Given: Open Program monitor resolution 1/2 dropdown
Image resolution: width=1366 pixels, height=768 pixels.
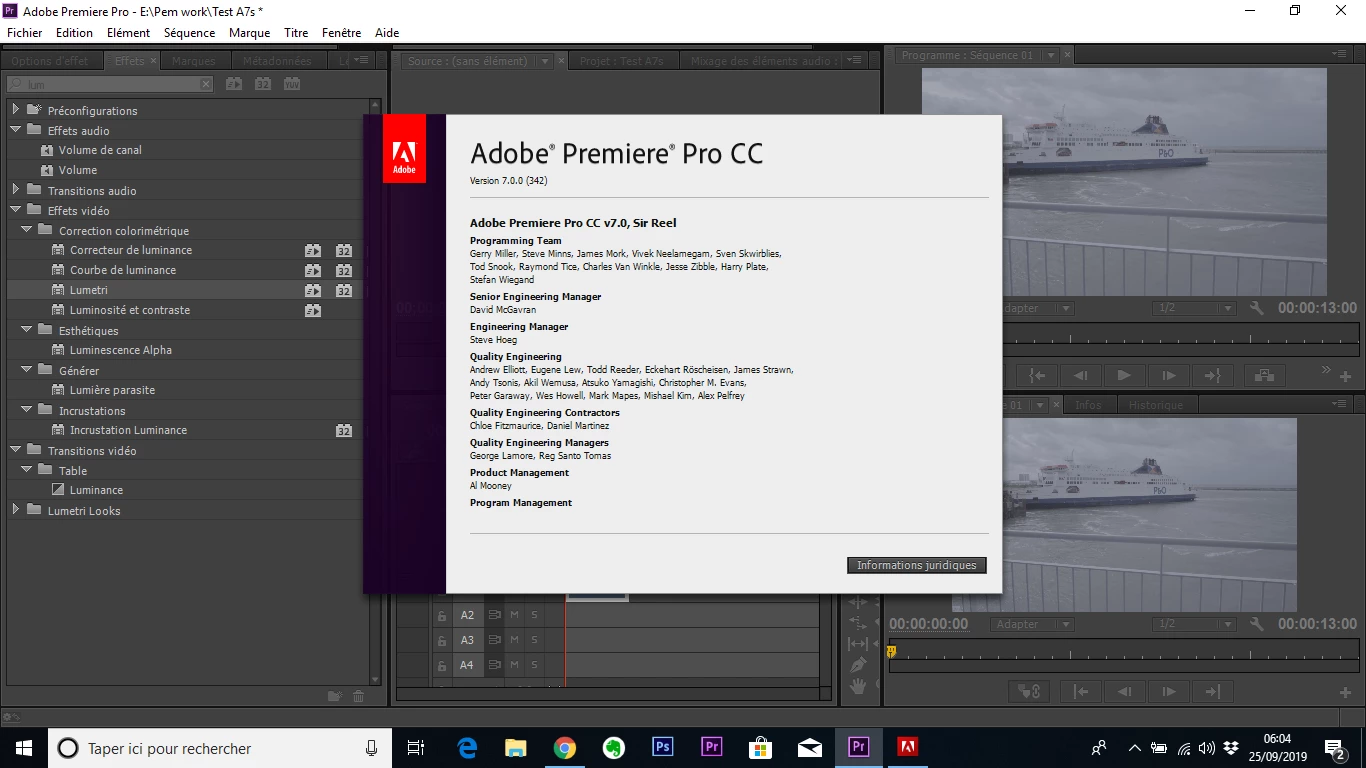Looking at the screenshot, I should tap(1192, 309).
